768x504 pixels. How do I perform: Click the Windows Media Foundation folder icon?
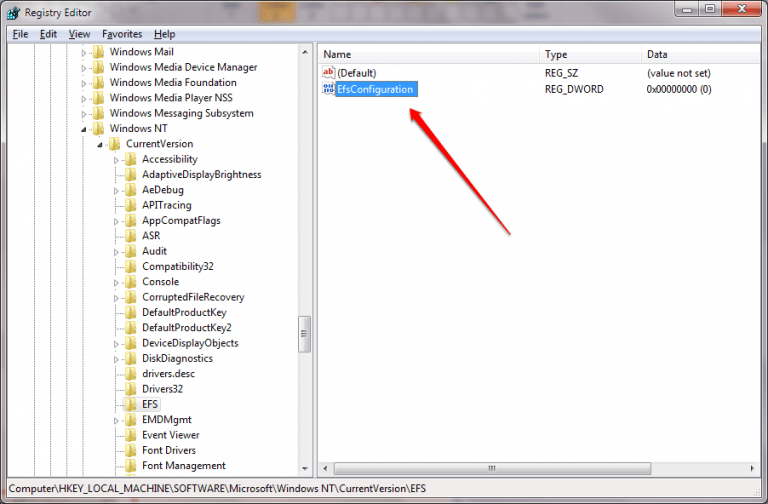pyautogui.click(x=98, y=82)
